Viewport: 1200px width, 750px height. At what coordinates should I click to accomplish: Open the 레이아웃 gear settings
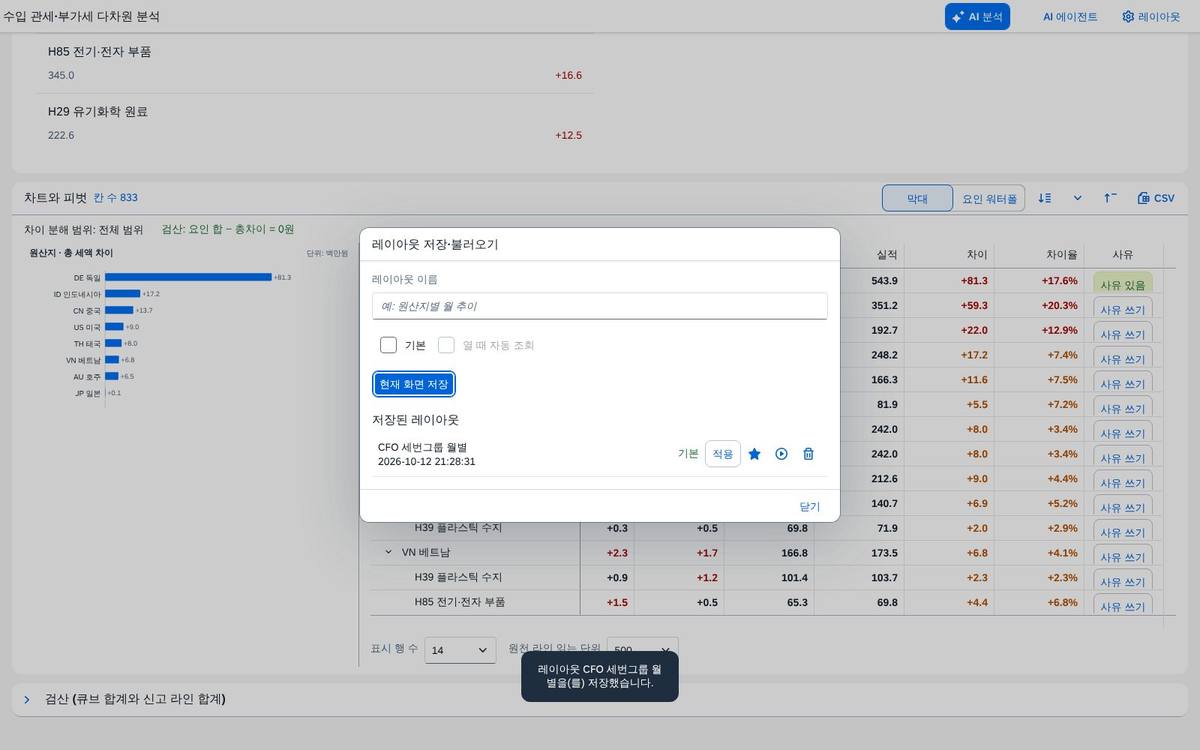[x=1151, y=17]
